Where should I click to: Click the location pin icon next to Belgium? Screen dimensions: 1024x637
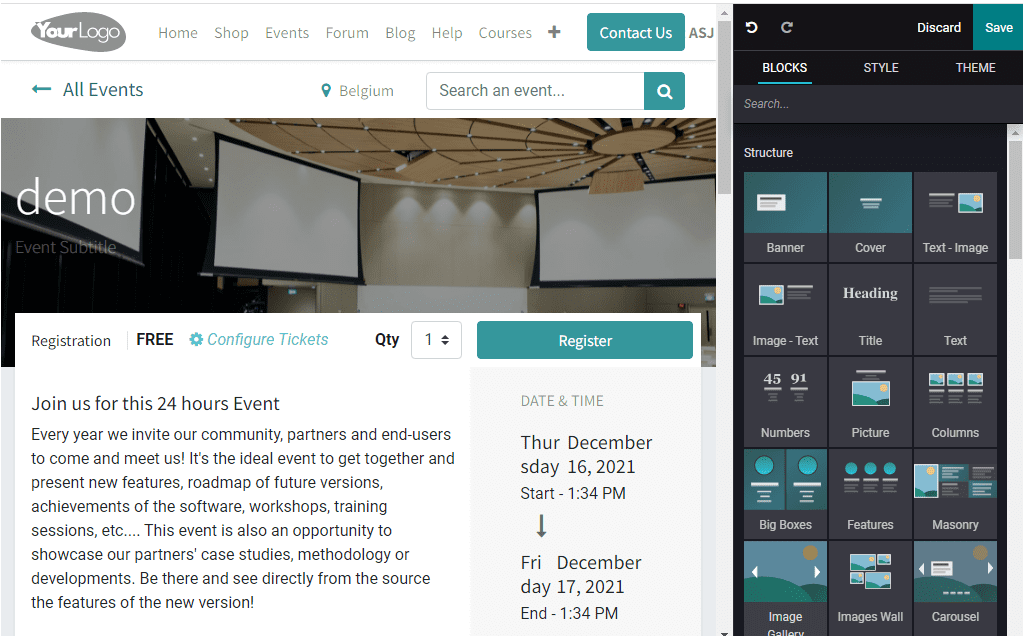coord(324,90)
